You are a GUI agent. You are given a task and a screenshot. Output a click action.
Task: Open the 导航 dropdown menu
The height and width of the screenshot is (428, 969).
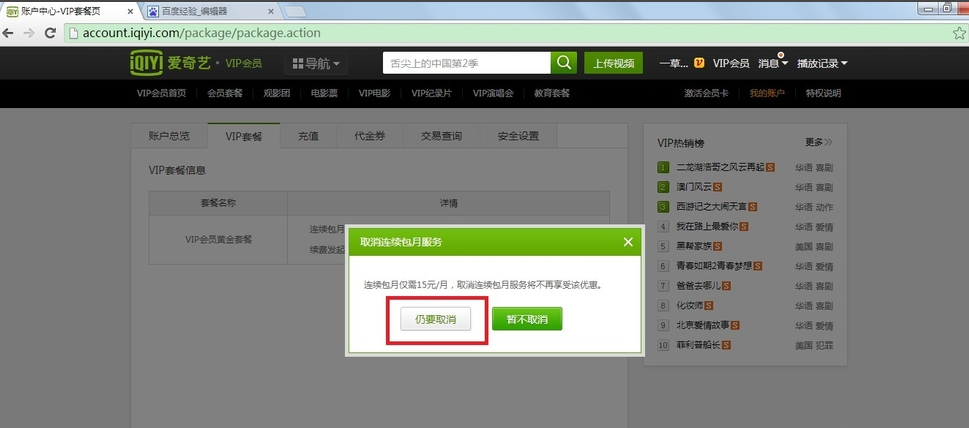pyautogui.click(x=316, y=64)
